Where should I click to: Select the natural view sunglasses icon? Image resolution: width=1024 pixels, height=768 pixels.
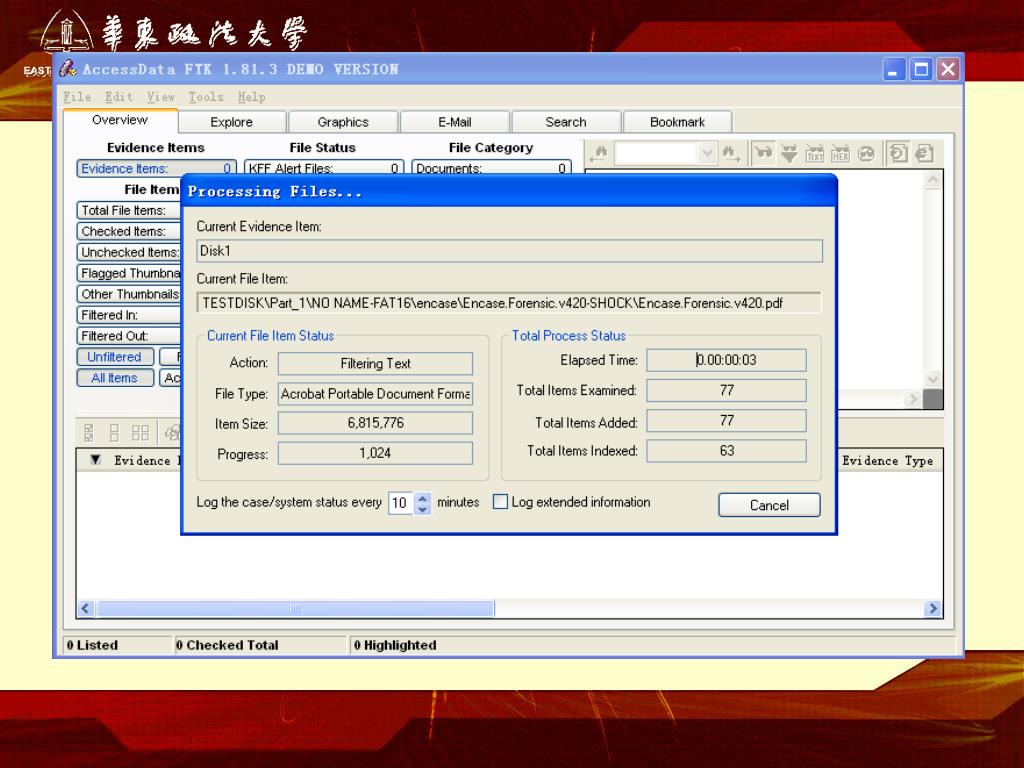click(763, 153)
